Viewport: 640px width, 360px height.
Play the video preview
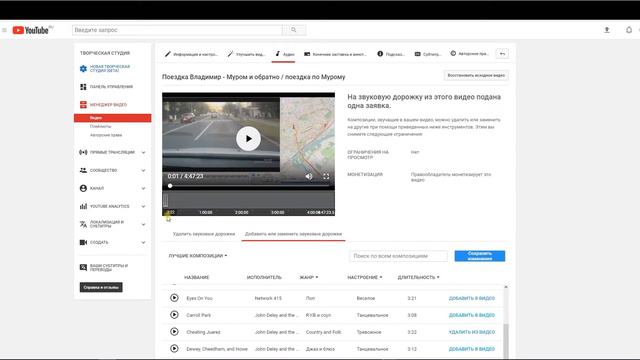tap(249, 139)
